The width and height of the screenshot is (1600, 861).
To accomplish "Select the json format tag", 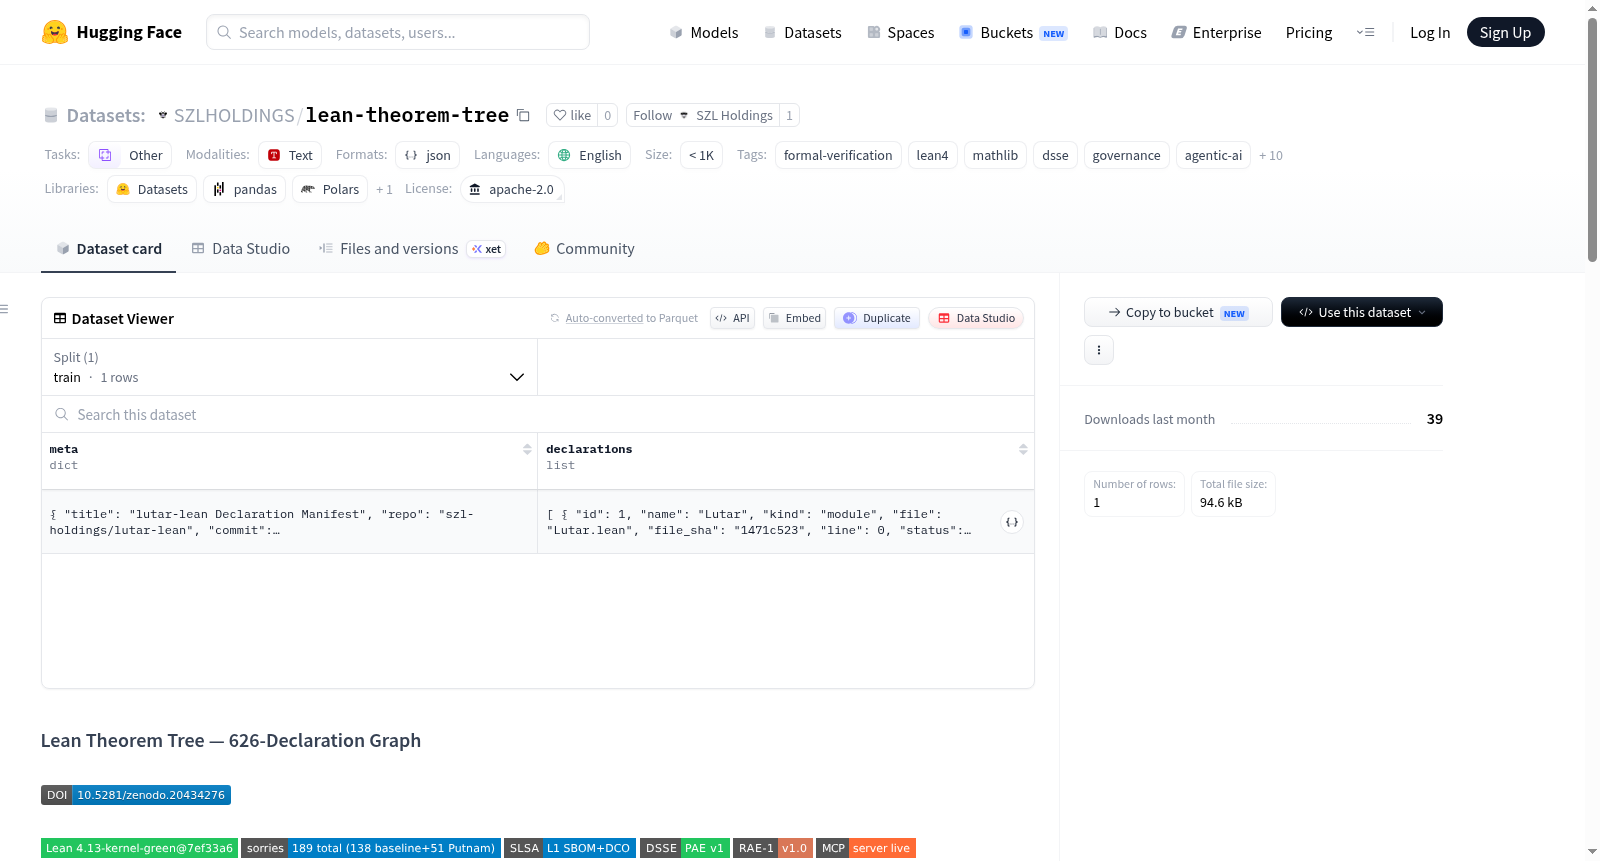I will point(427,155).
